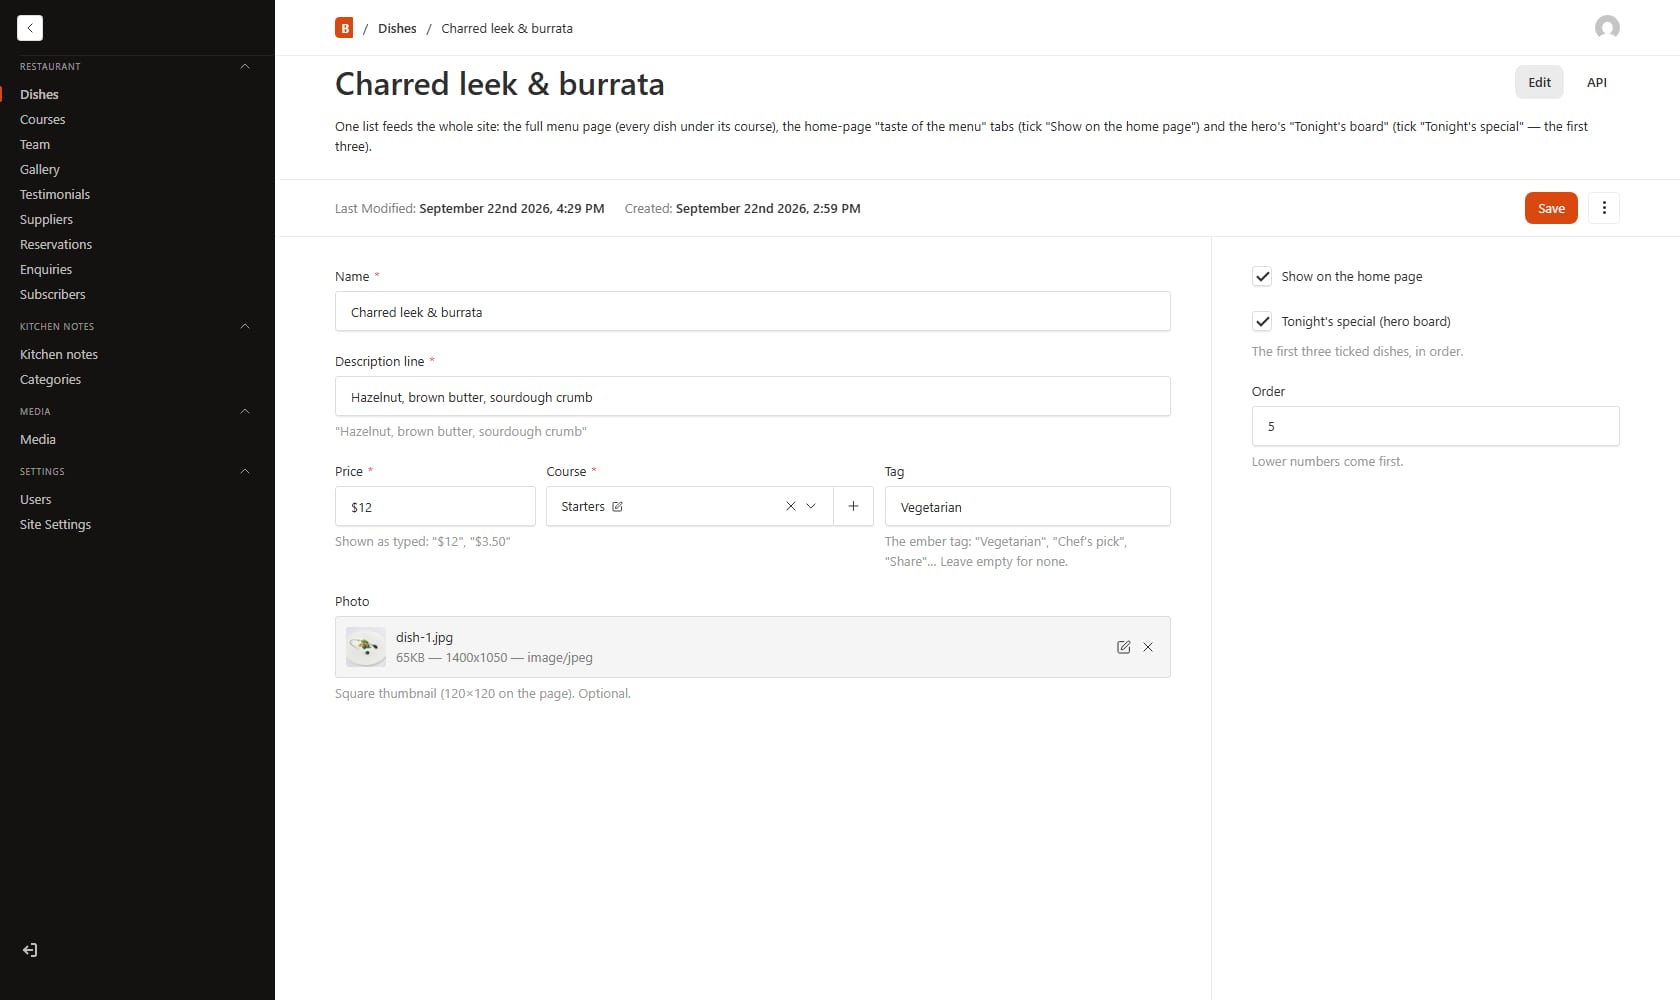
Task: Open Testimonials in the sidebar
Action: pyautogui.click(x=55, y=194)
